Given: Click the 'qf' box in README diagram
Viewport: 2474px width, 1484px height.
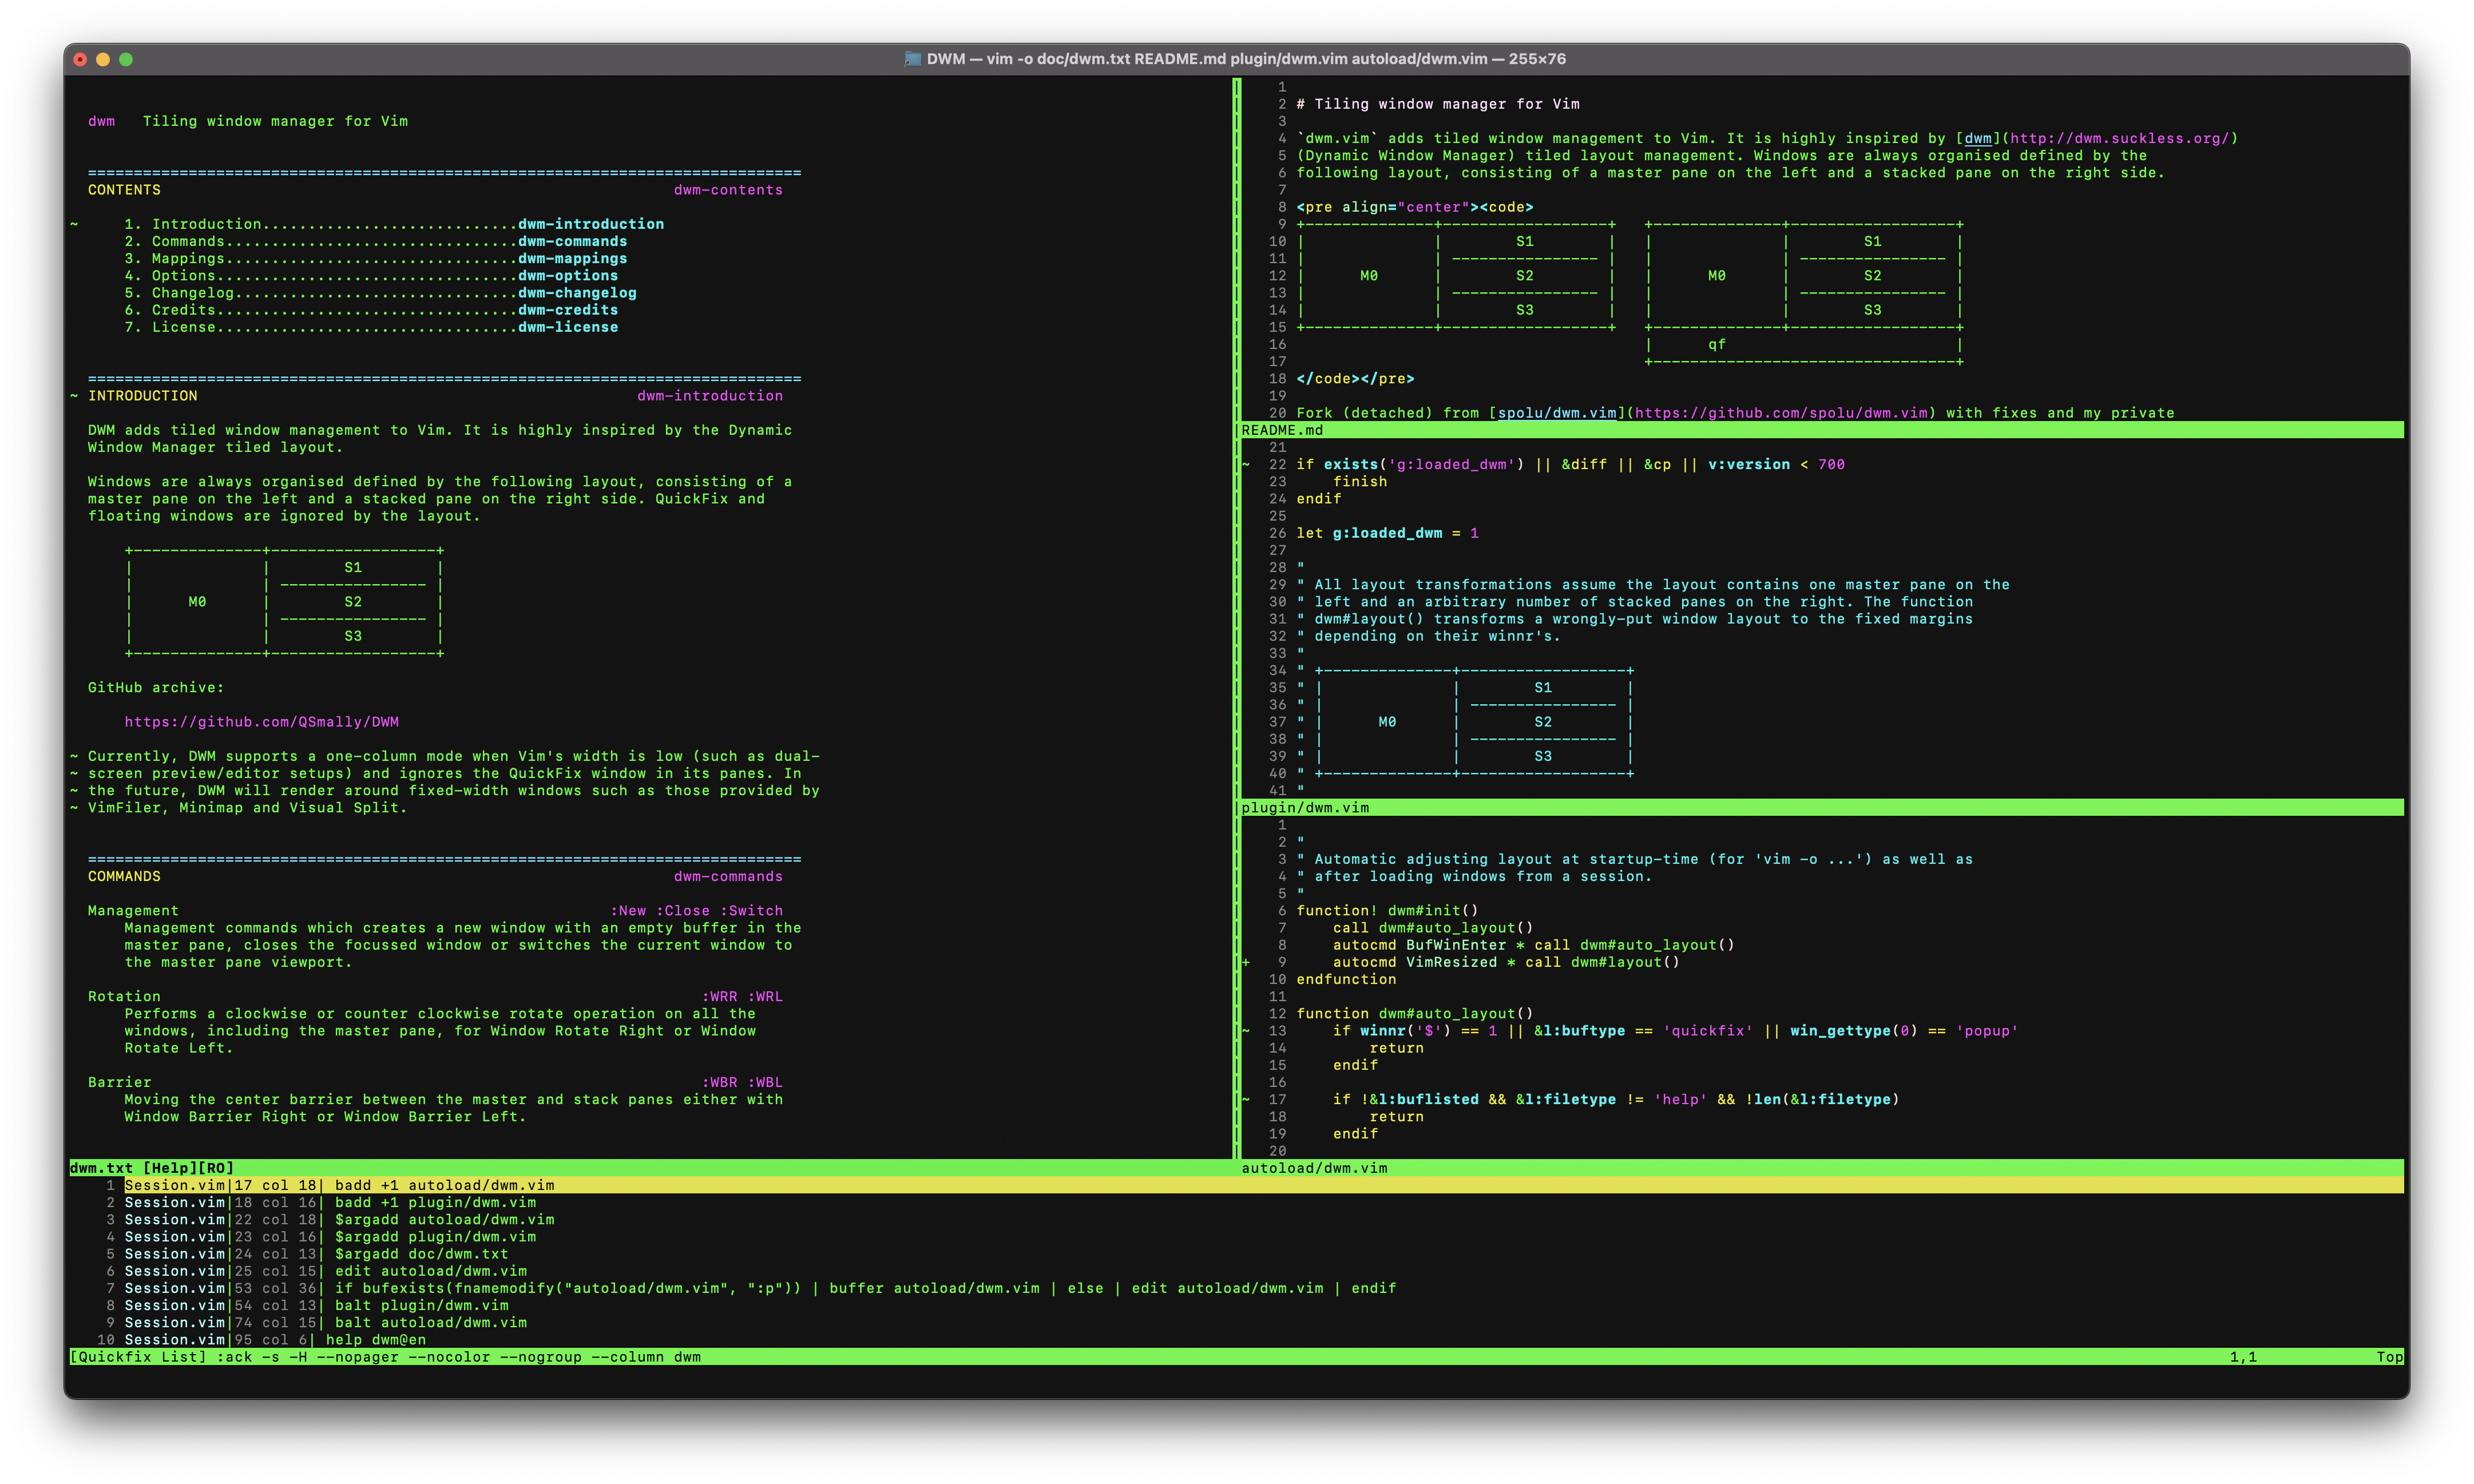Looking at the screenshot, I should 1716,344.
